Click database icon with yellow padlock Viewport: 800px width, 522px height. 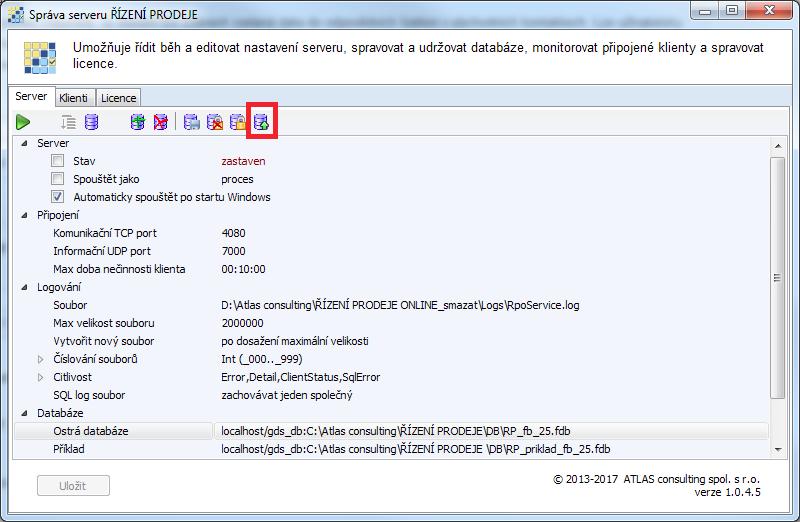pyautogui.click(x=238, y=122)
